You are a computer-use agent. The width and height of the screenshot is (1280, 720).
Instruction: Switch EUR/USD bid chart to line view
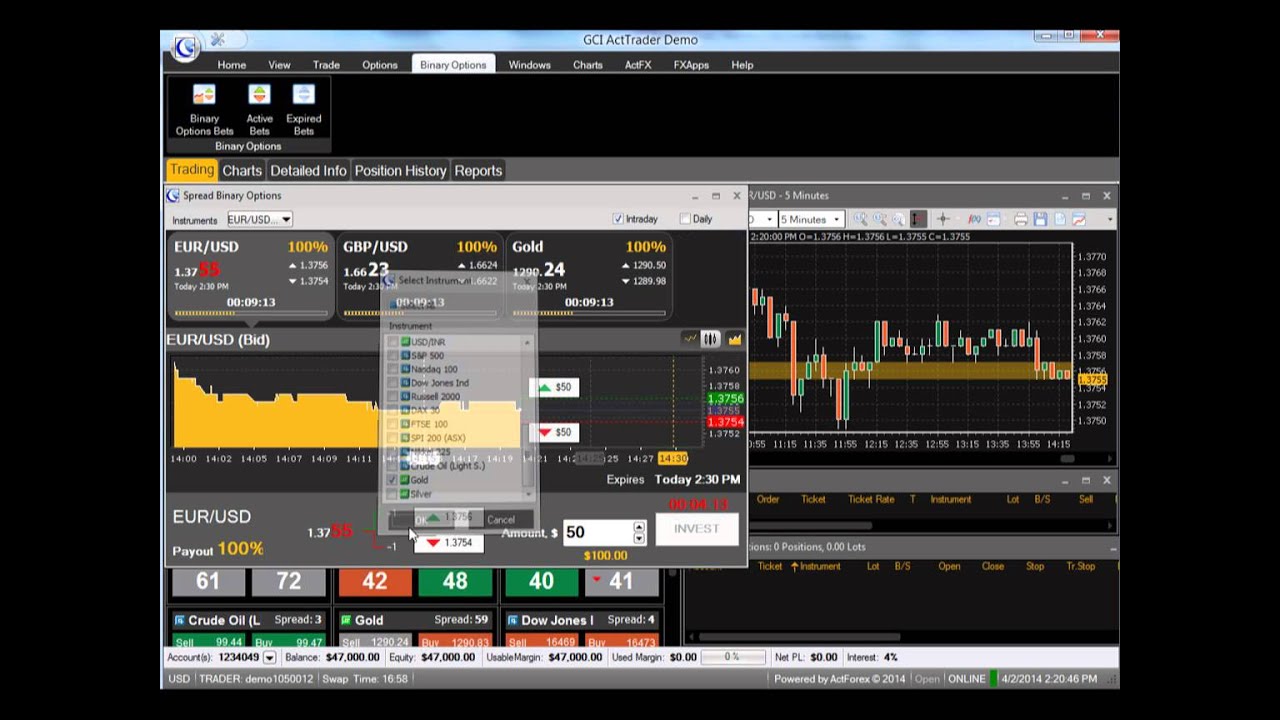pos(690,339)
